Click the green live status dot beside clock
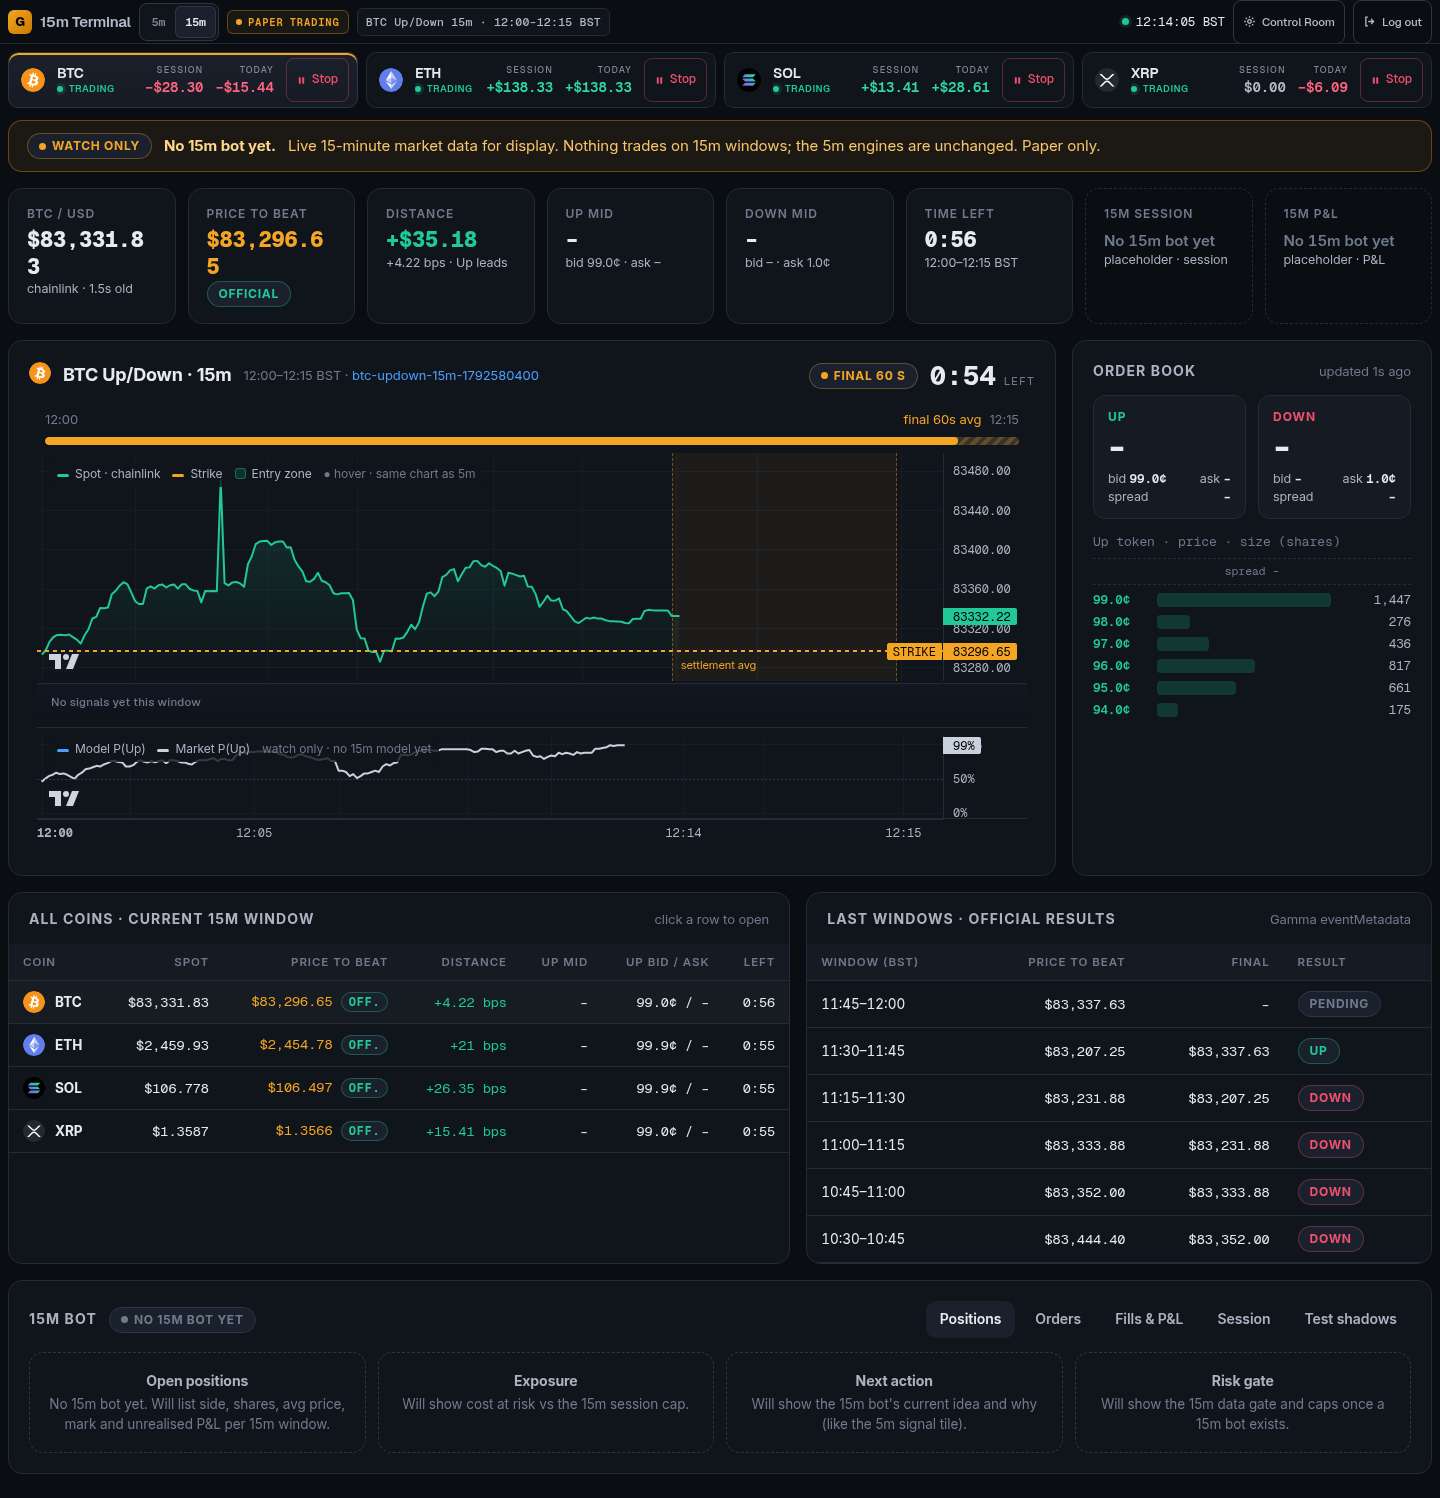The height and width of the screenshot is (1498, 1440). [x=1125, y=22]
